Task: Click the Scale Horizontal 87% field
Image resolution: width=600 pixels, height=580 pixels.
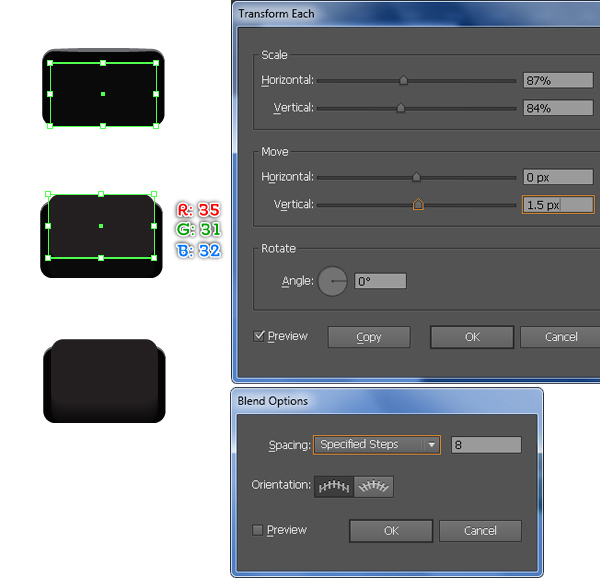Action: (x=558, y=80)
